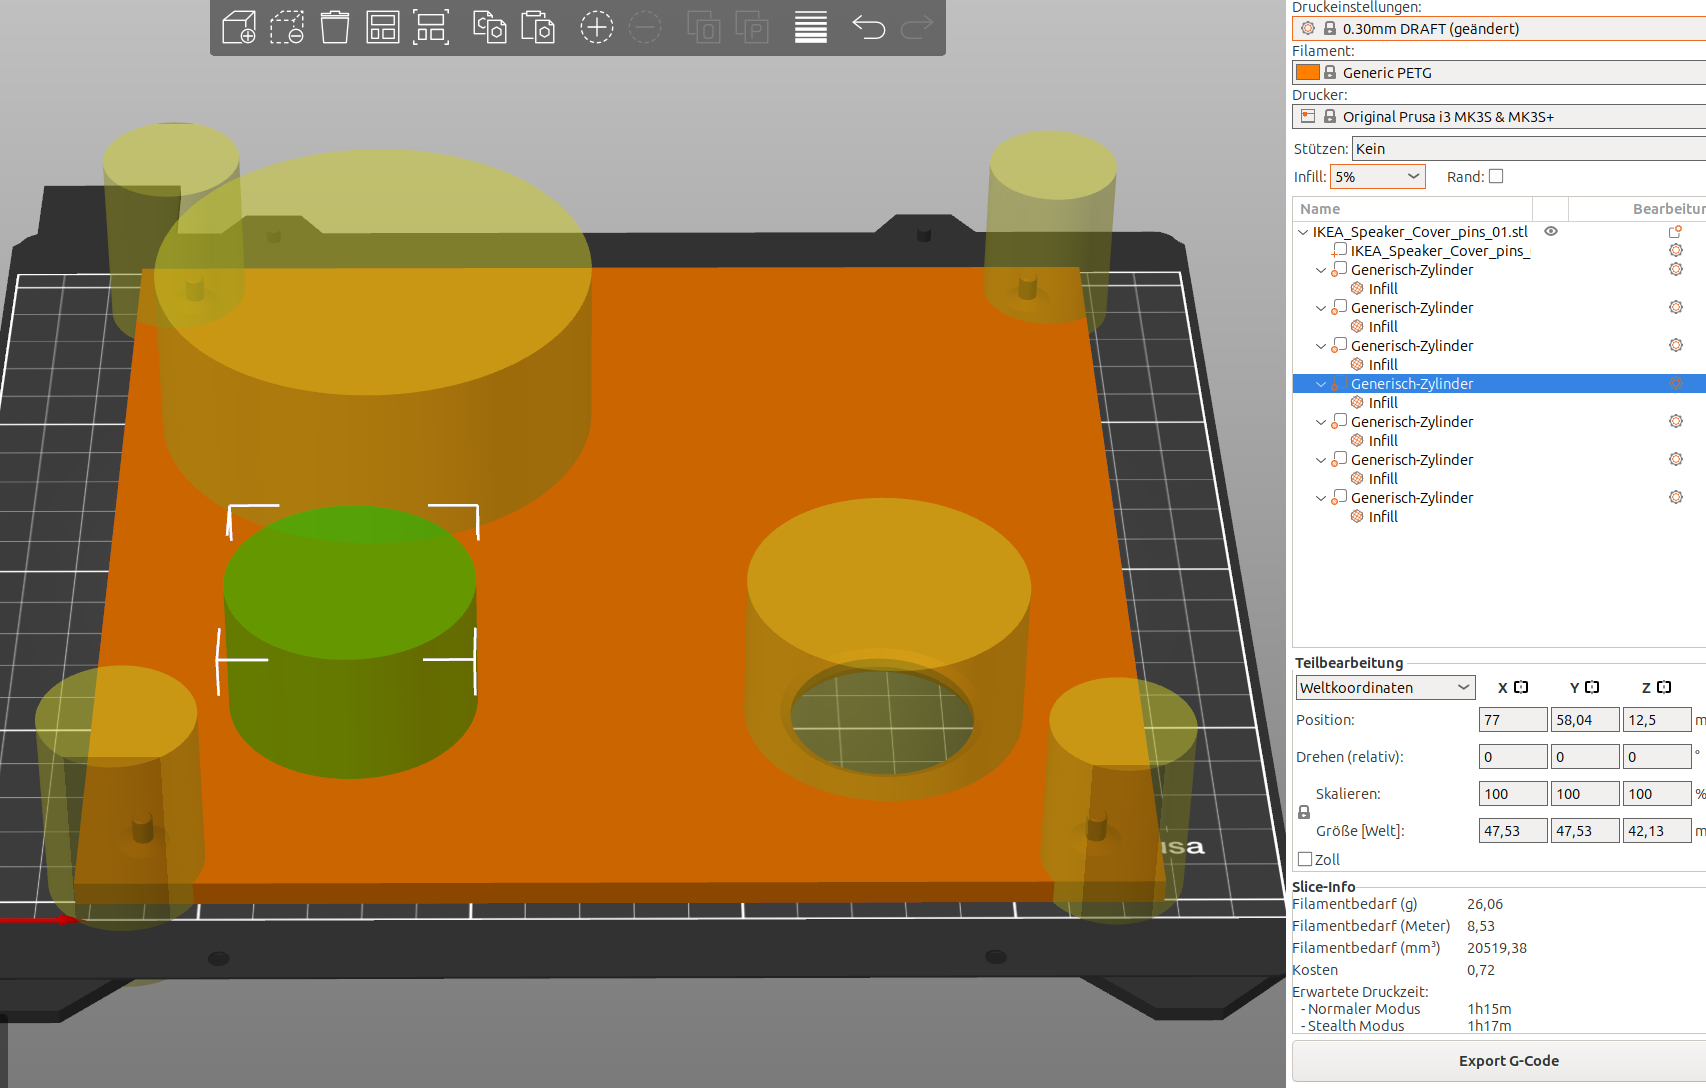The height and width of the screenshot is (1088, 1706).
Task: Click the orange filament color swatch
Action: pyautogui.click(x=1307, y=72)
